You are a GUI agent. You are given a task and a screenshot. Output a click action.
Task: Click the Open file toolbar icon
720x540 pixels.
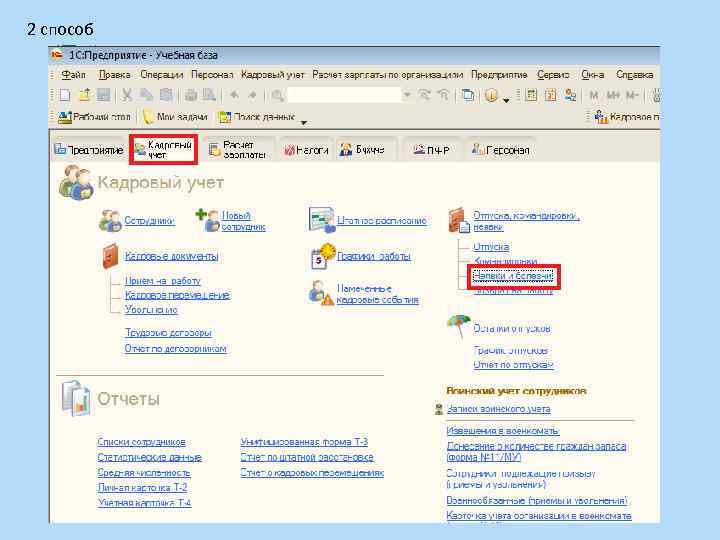point(84,95)
